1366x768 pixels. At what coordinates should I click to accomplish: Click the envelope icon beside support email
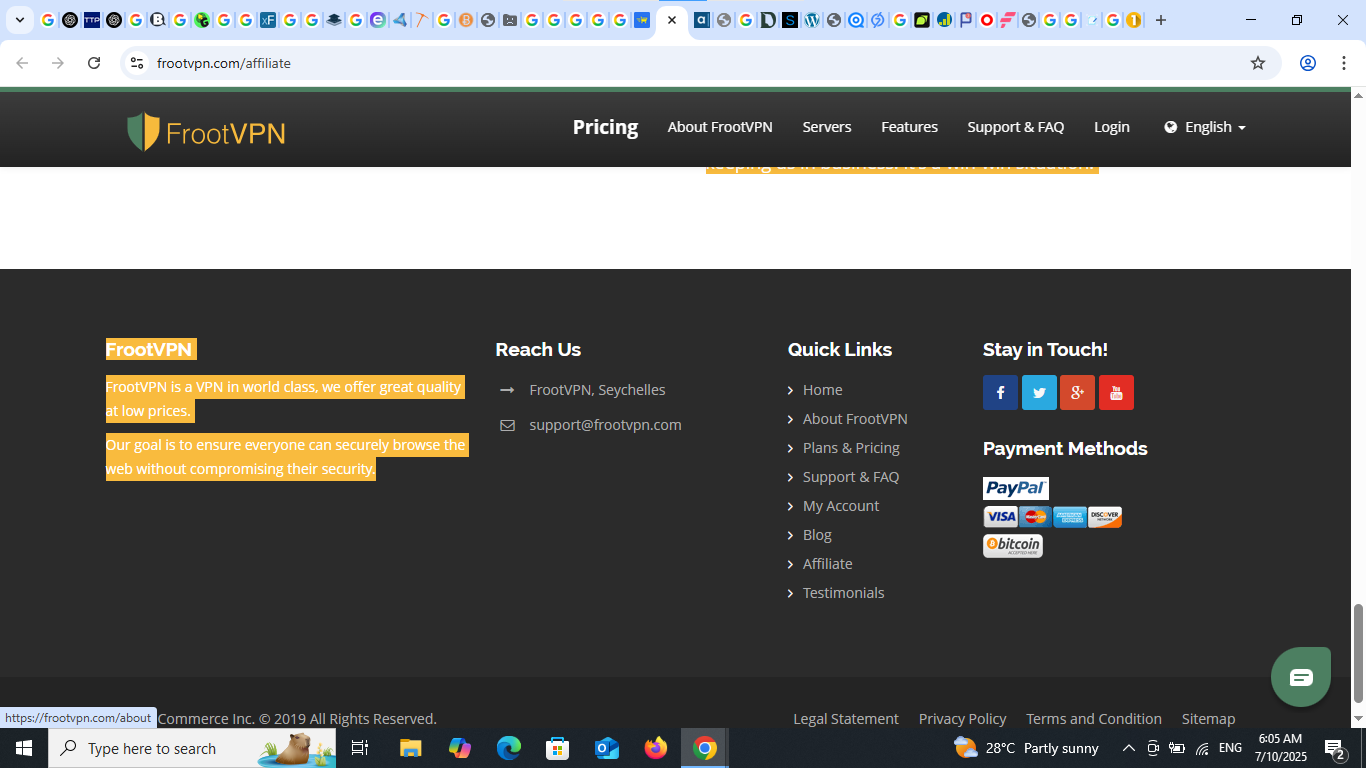pos(507,425)
